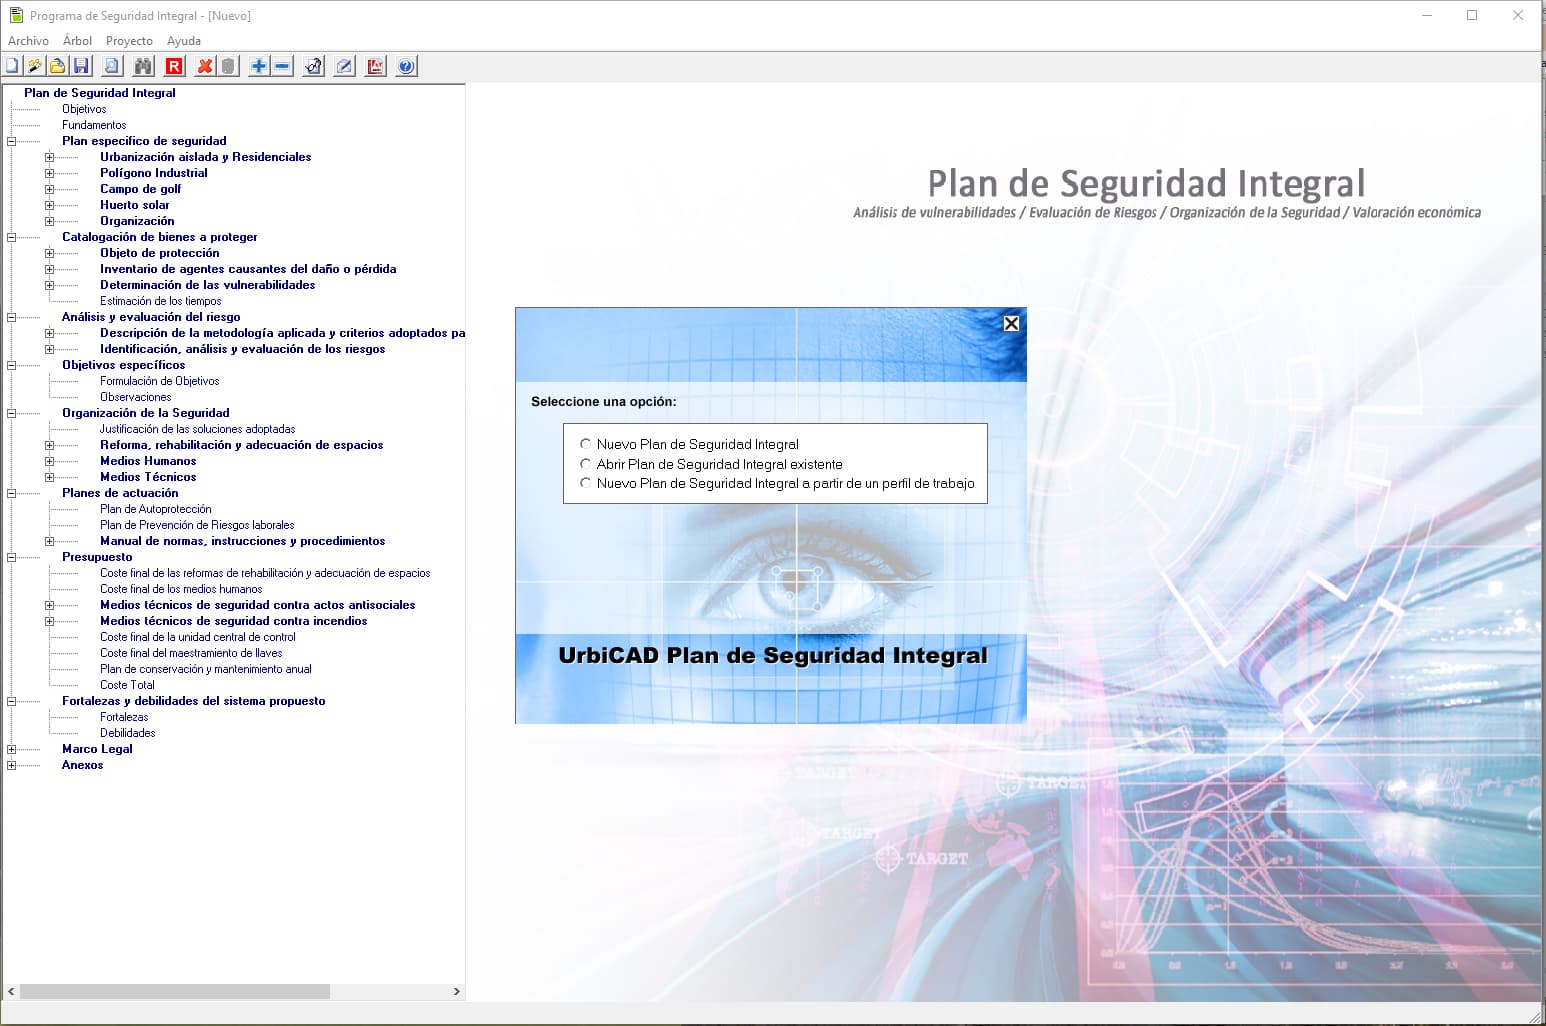Screen dimensions: 1546x1026
Task: Select Coste final de la unidad central de control
Action: (x=198, y=637)
